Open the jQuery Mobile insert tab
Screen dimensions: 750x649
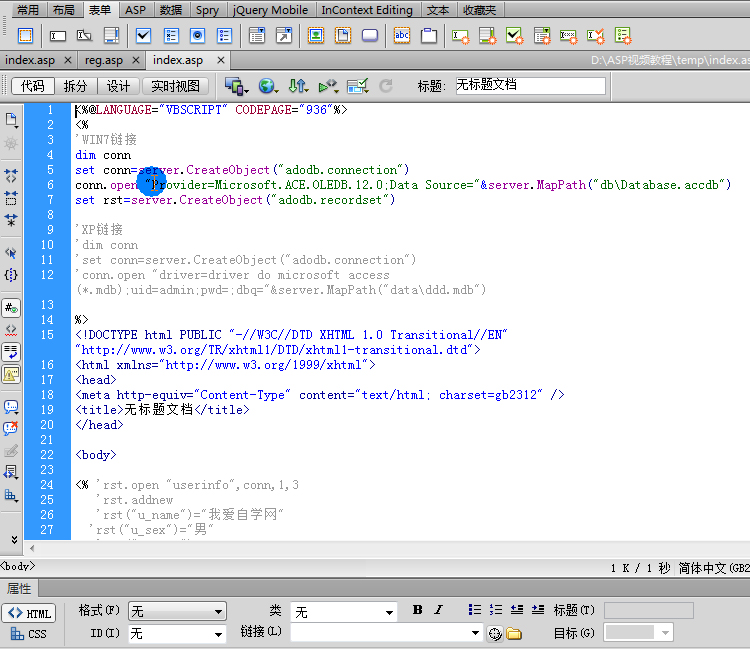pos(270,10)
